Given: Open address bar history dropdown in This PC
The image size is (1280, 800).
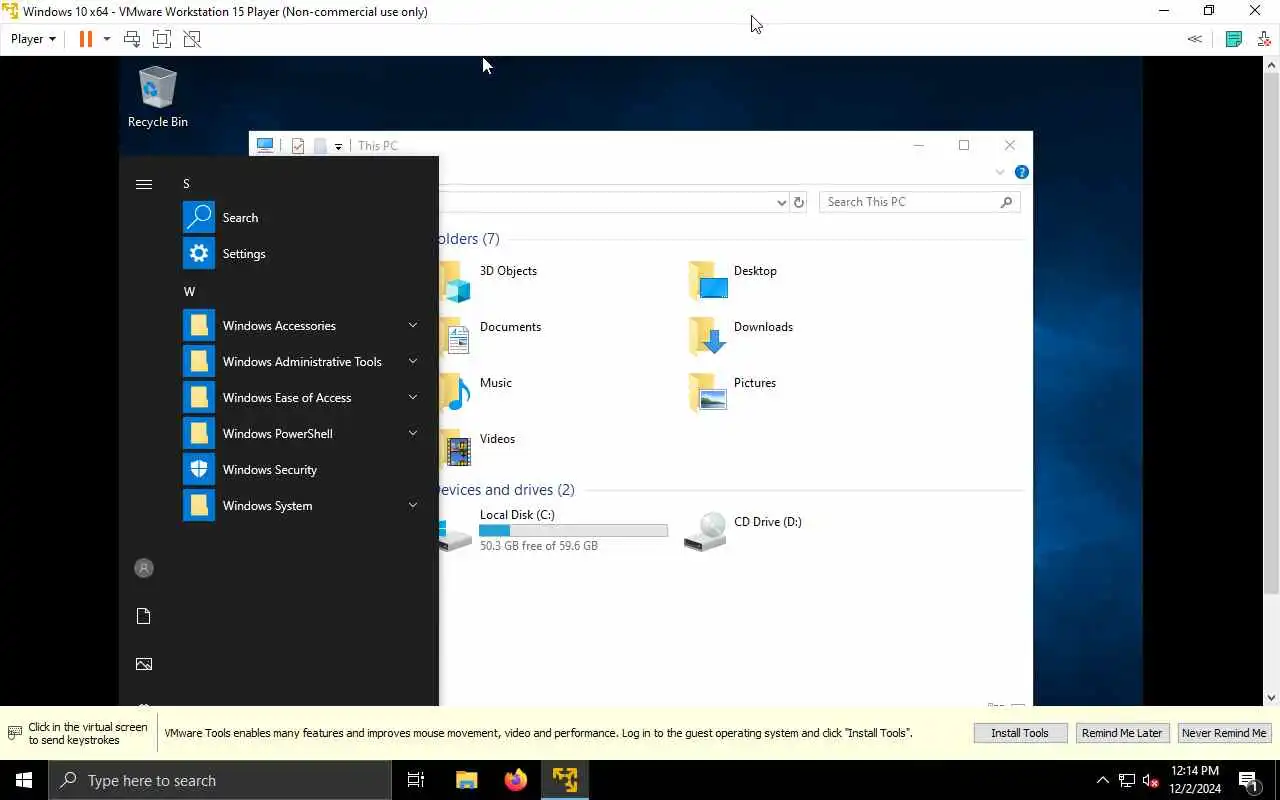Looking at the screenshot, I should pyautogui.click(x=781, y=202).
